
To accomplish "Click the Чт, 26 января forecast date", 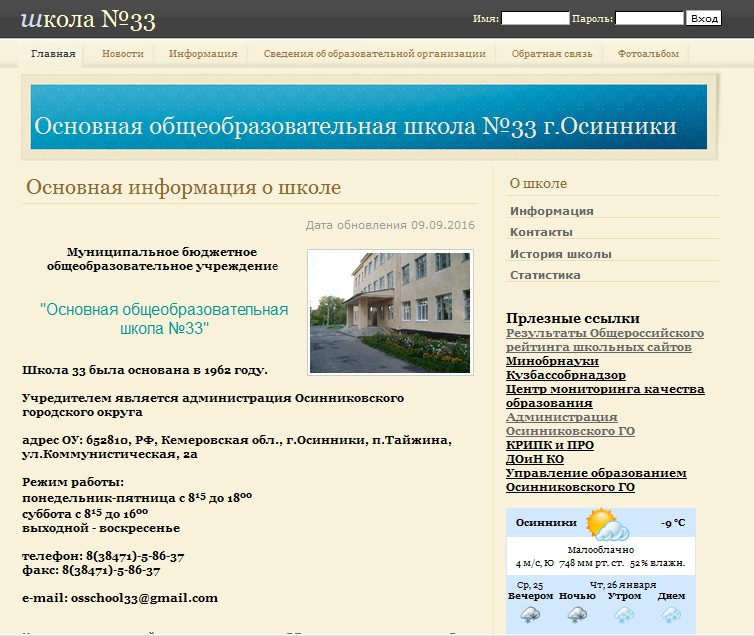I will pos(623,585).
